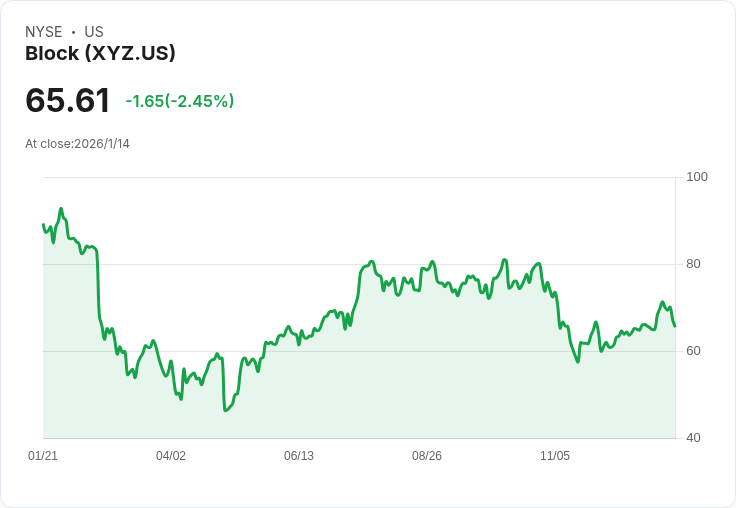Open the Block (XYZ.US) stock title
This screenshot has height=508, width=736.
(x=100, y=53)
